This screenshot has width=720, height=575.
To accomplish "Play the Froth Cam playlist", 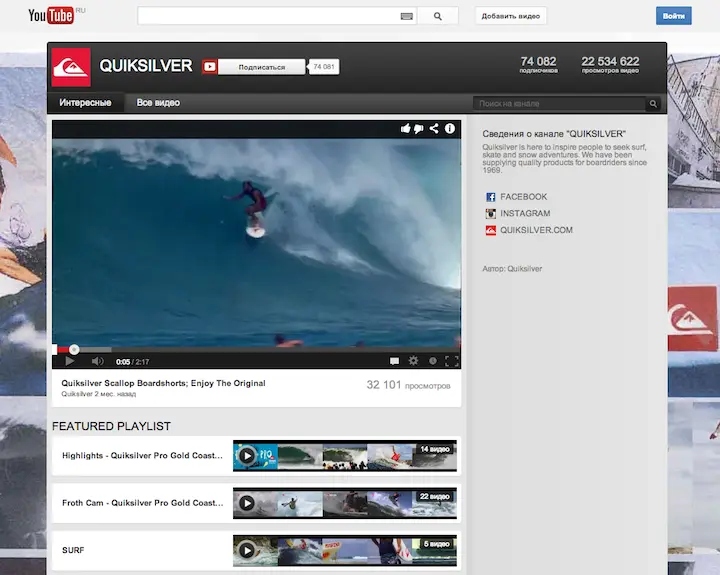I will pyautogui.click(x=247, y=503).
